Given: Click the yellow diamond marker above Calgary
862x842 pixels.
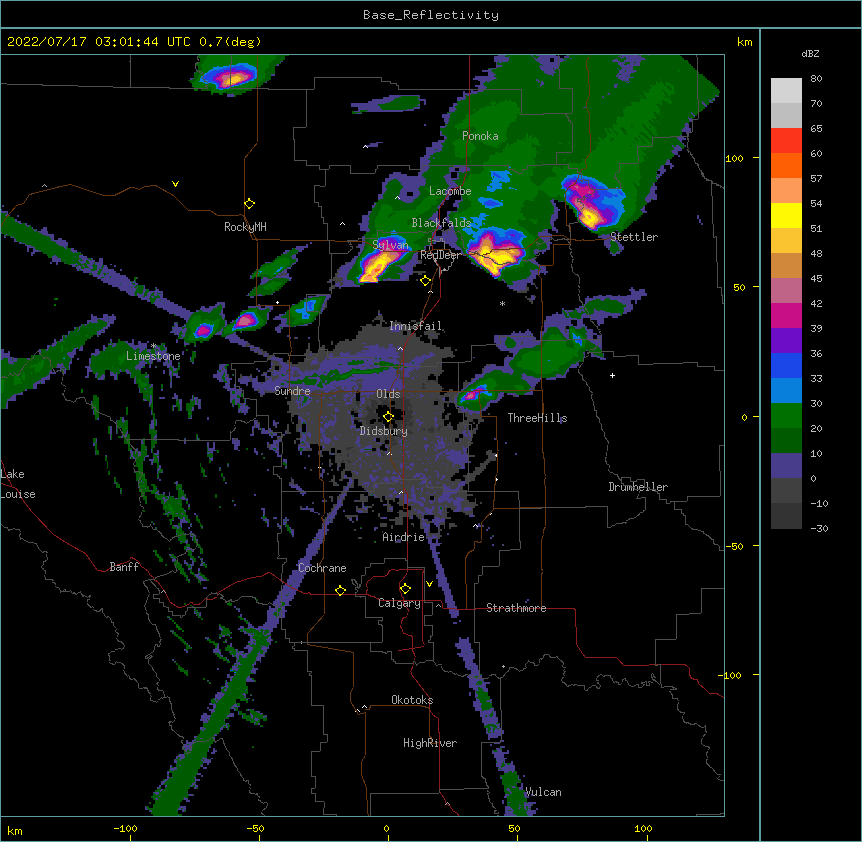Looking at the screenshot, I should (x=405, y=589).
